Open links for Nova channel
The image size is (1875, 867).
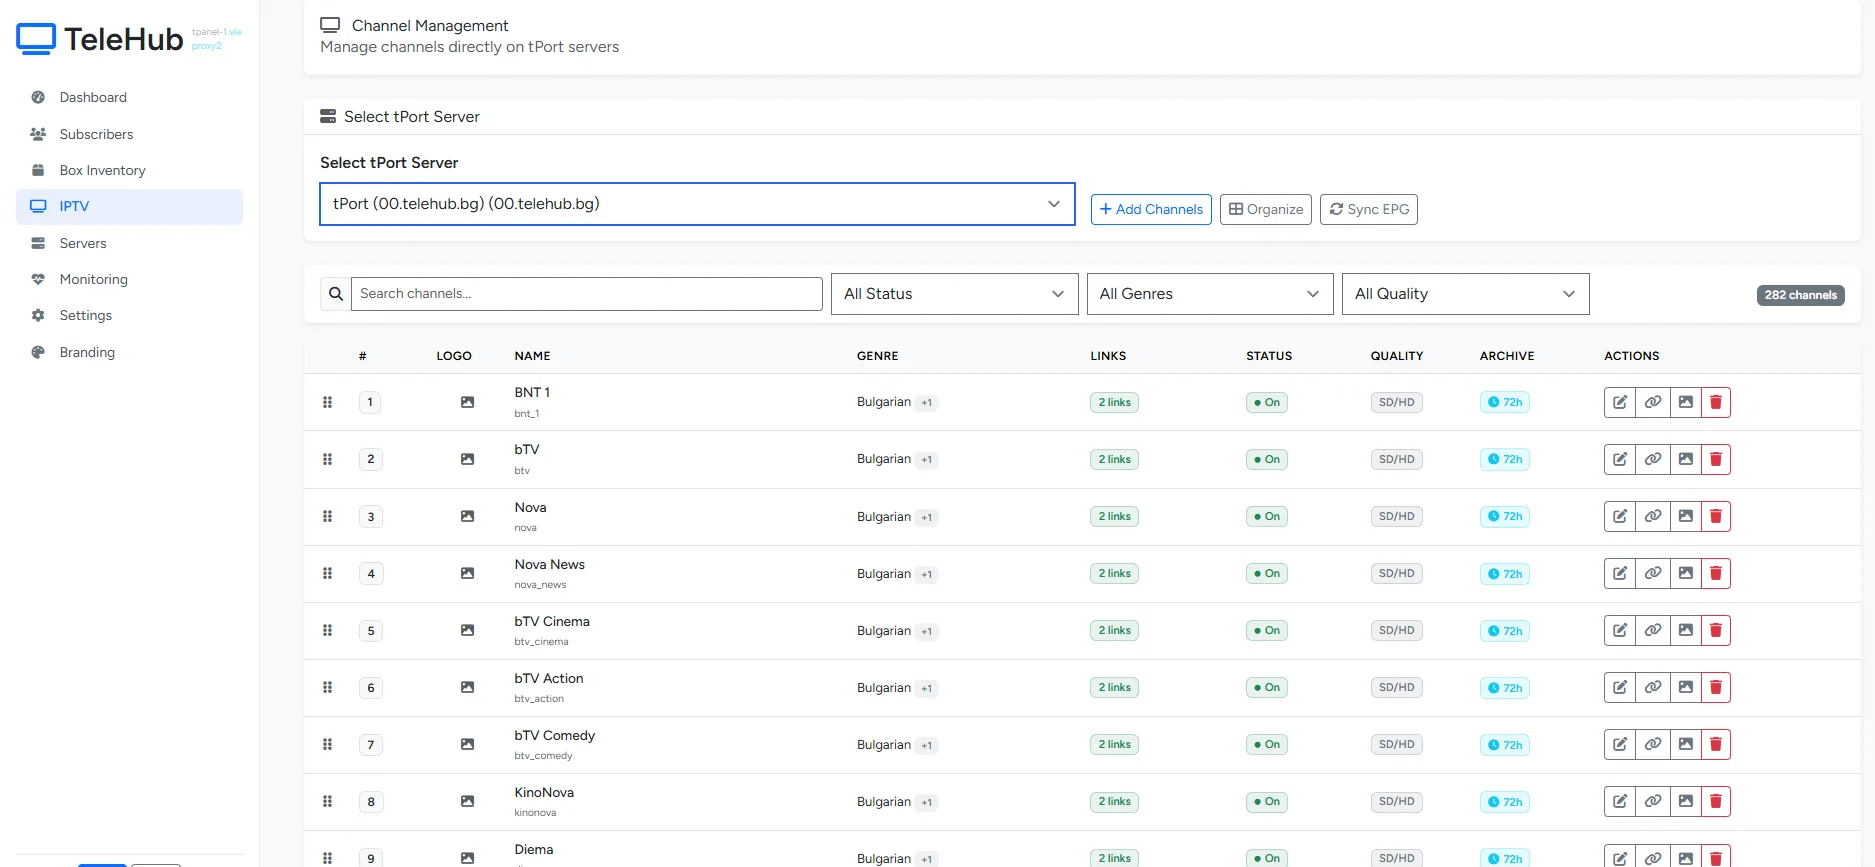tap(1653, 516)
